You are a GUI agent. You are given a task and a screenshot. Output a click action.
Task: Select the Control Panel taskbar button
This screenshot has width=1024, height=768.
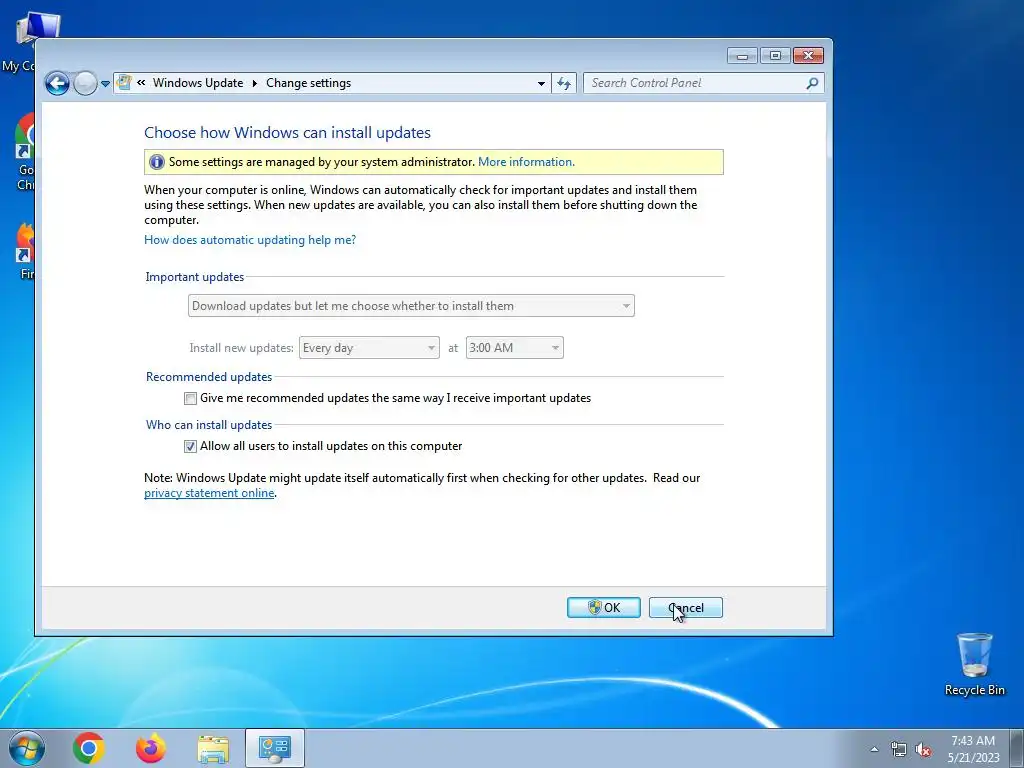click(275, 748)
